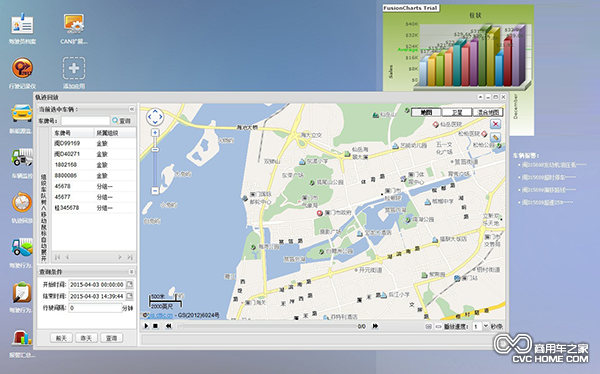Click the map zoom-in plus control
The image size is (600, 374).
pos(155,133)
